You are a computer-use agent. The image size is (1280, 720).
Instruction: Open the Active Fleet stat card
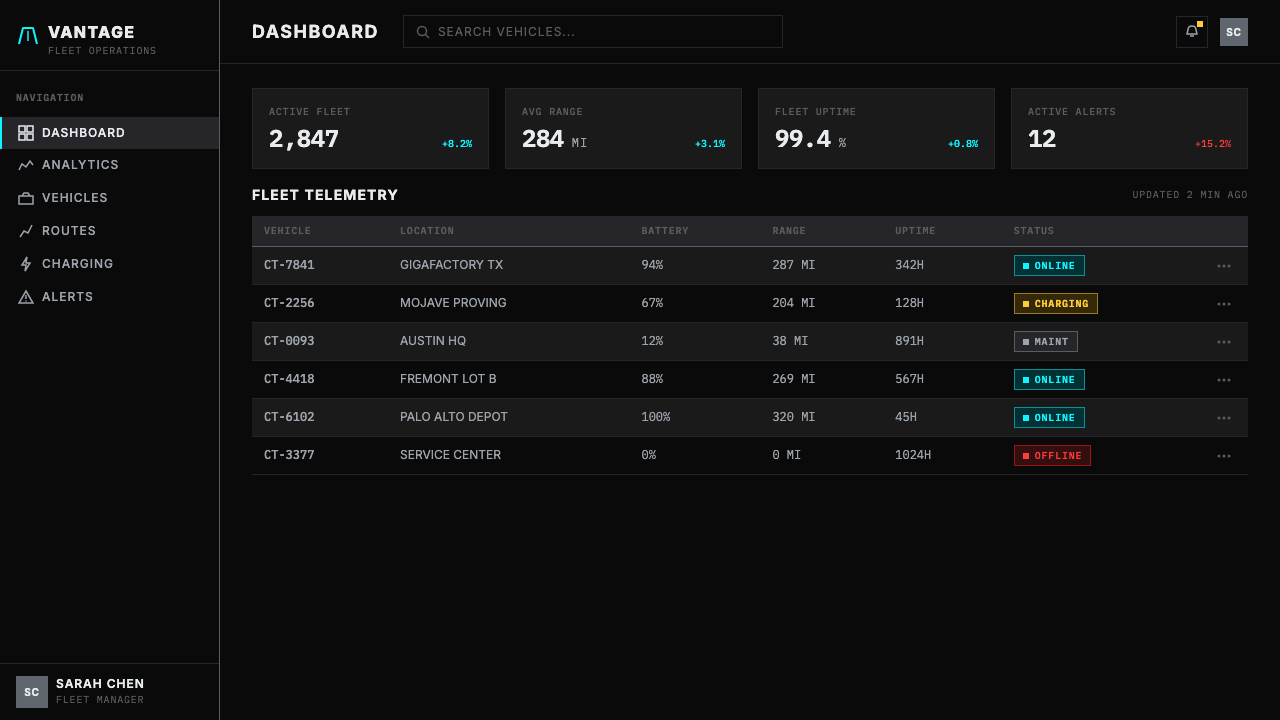(370, 128)
